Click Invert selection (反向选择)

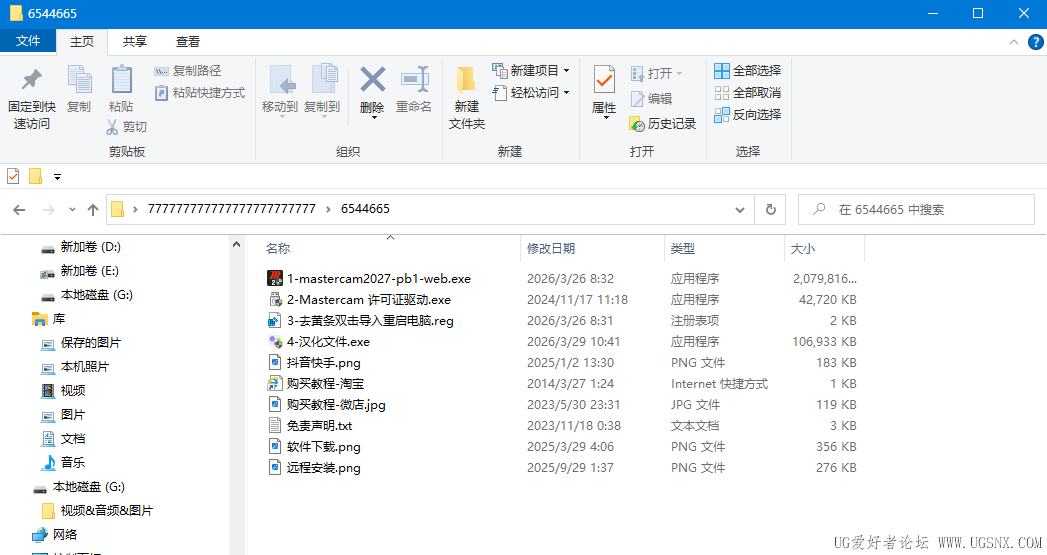tap(747, 115)
